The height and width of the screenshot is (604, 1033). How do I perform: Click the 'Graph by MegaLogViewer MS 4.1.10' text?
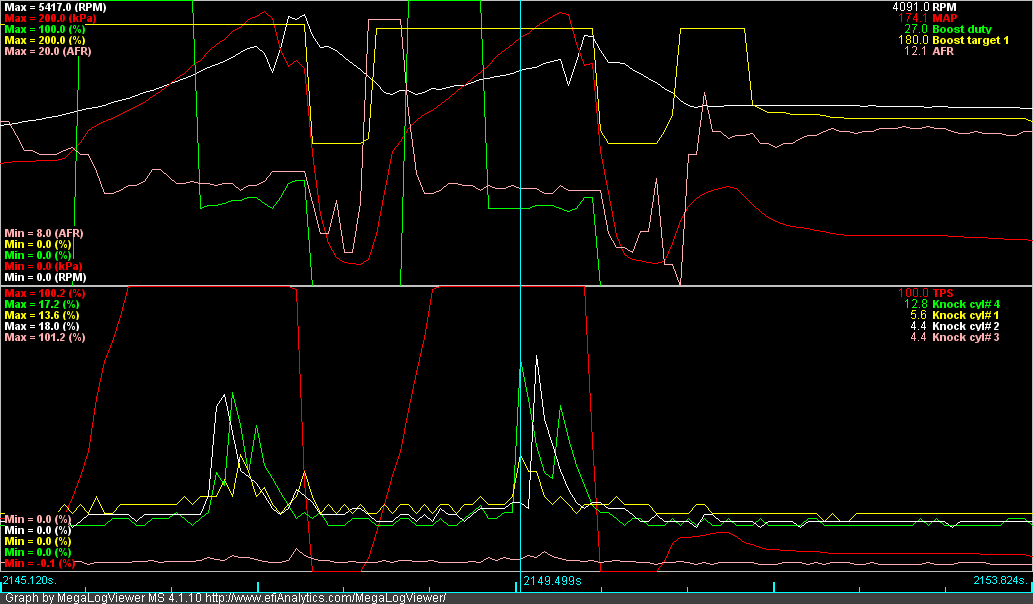[x=103, y=598]
